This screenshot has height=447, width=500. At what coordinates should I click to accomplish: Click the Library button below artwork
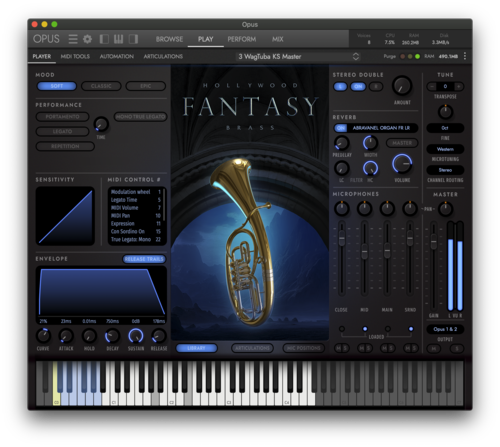point(196,348)
